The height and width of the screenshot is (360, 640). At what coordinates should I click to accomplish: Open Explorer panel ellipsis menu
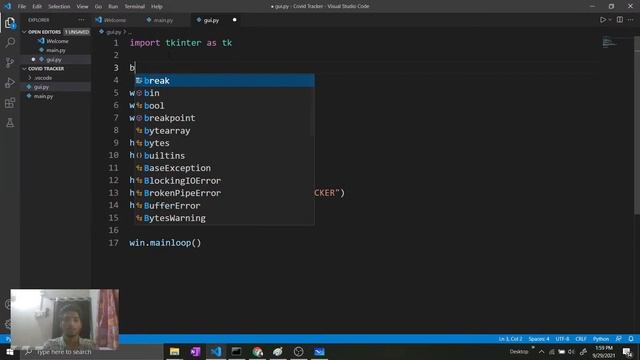pyautogui.click(x=81, y=20)
